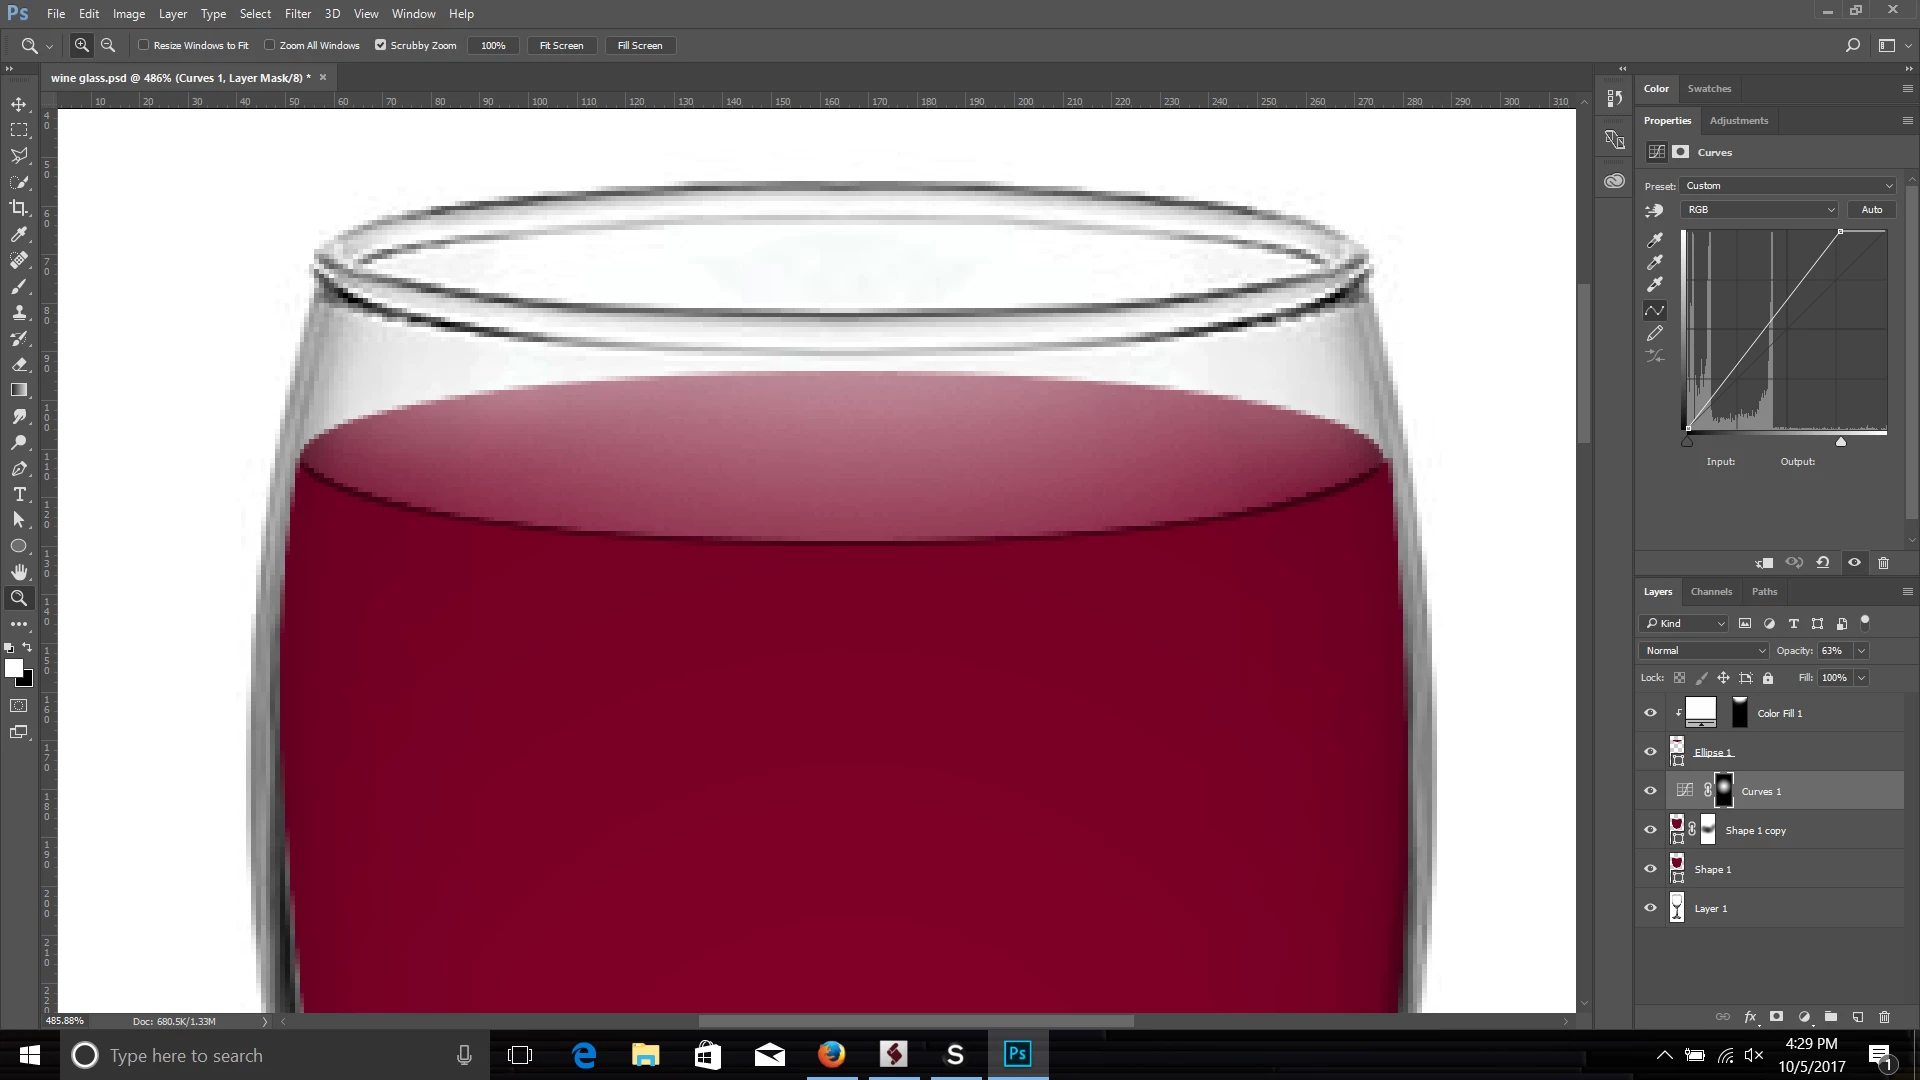This screenshot has width=1920, height=1080.
Task: Select the Horizontal Type tool
Action: (x=19, y=495)
